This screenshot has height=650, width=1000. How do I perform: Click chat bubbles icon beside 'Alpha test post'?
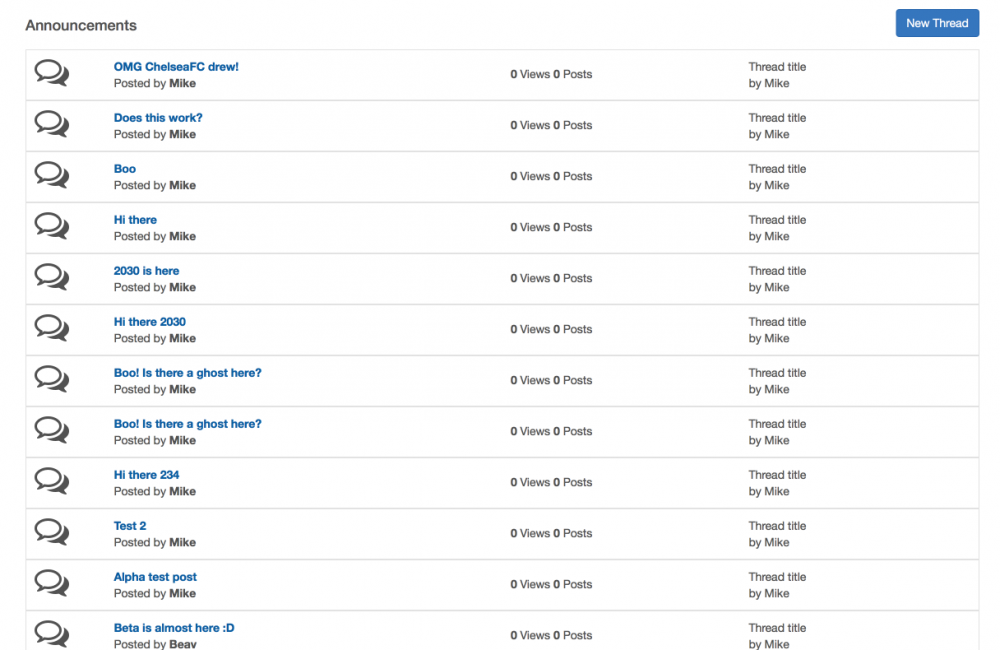[x=52, y=583]
